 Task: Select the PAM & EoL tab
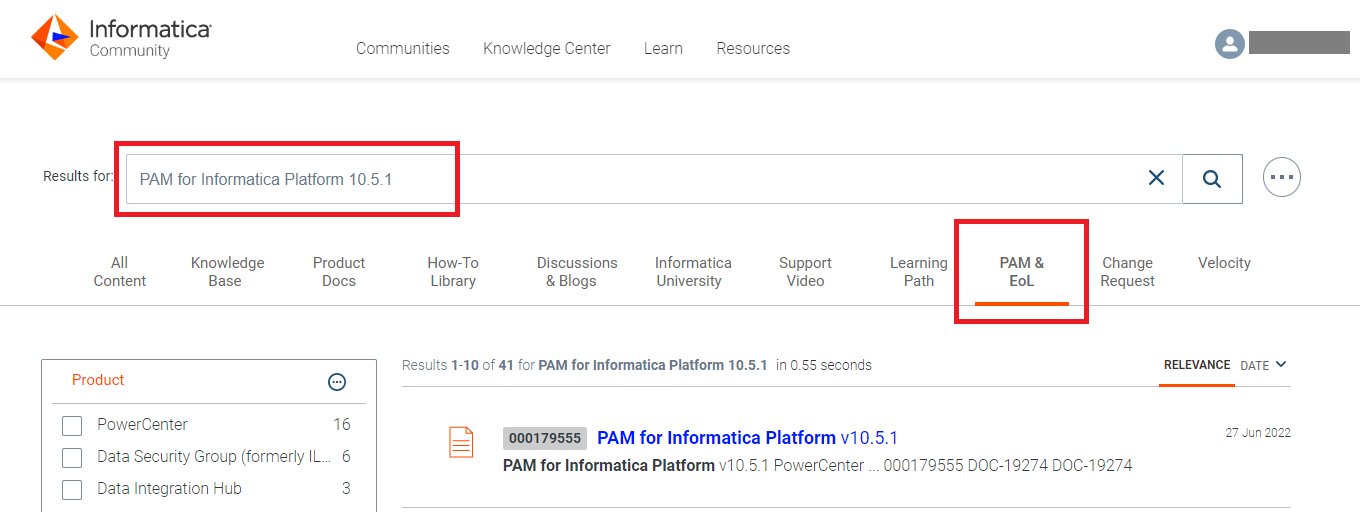point(1022,272)
